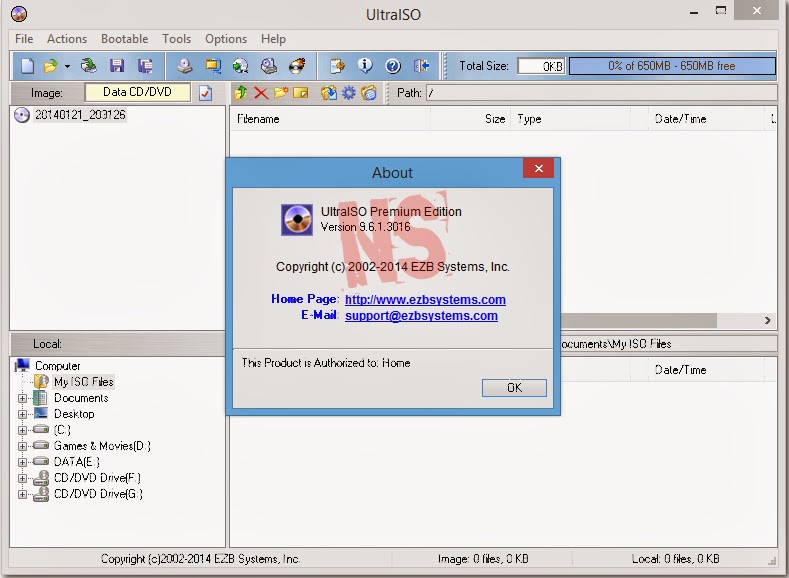This screenshot has width=789, height=578.
Task: Click the image Properties checkmark icon
Action: 205,93
